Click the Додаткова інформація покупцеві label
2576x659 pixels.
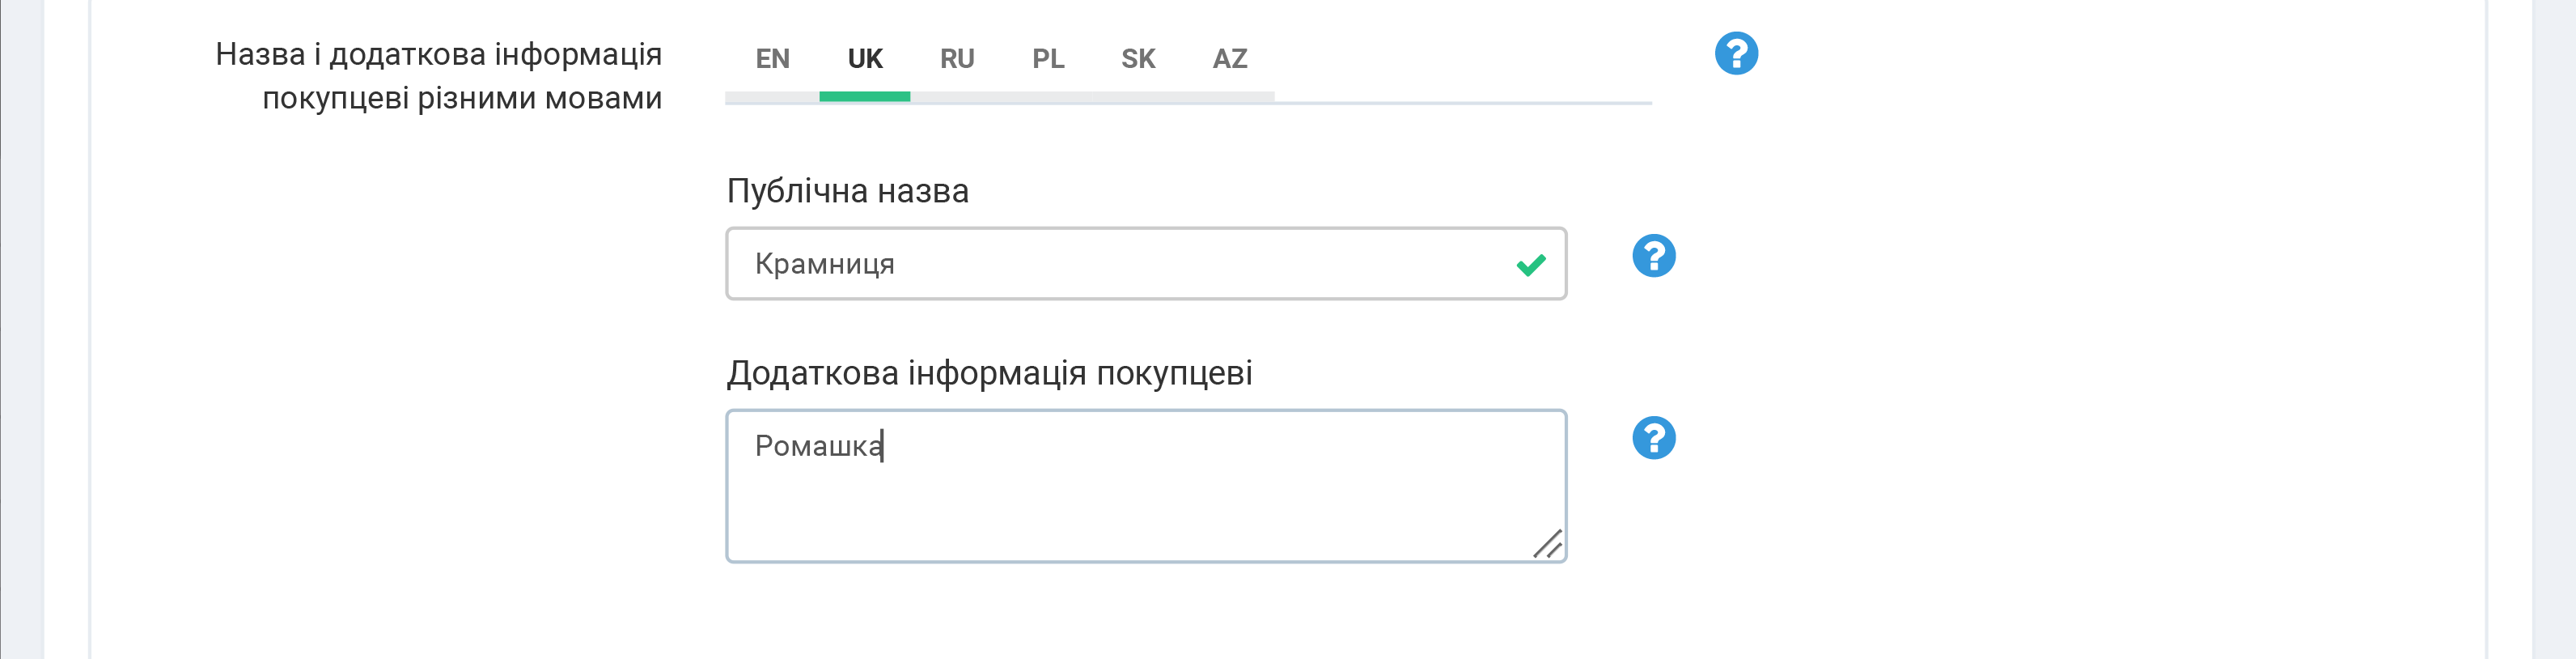[x=989, y=373]
